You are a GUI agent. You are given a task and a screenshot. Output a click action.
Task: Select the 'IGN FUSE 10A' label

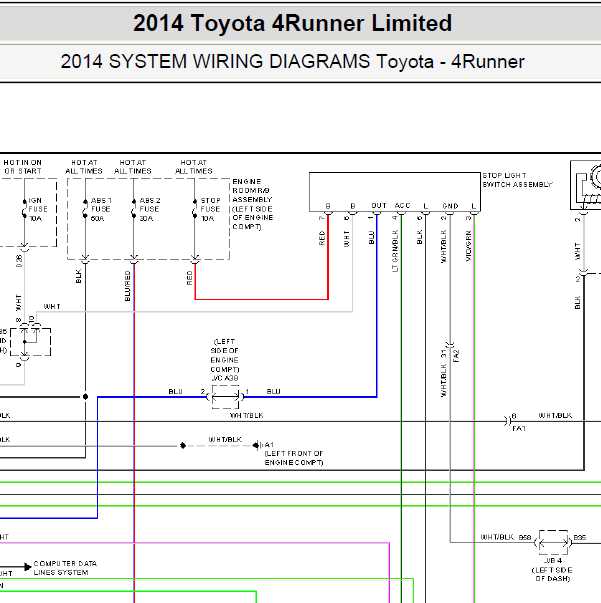pos(38,210)
